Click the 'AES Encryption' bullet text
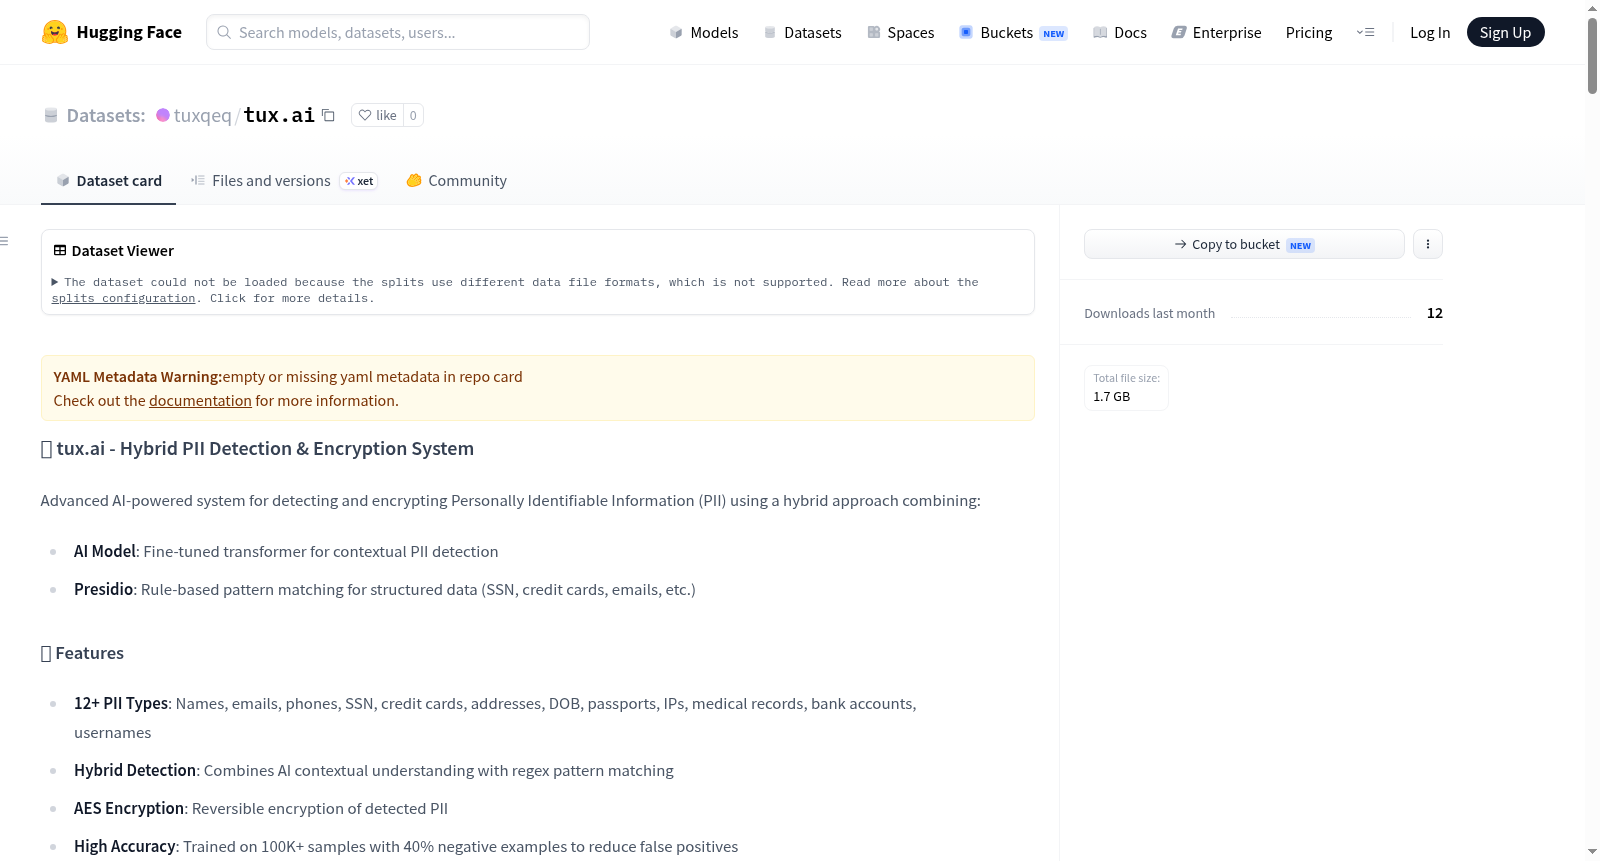Image resolution: width=1600 pixels, height=861 pixels. [261, 809]
